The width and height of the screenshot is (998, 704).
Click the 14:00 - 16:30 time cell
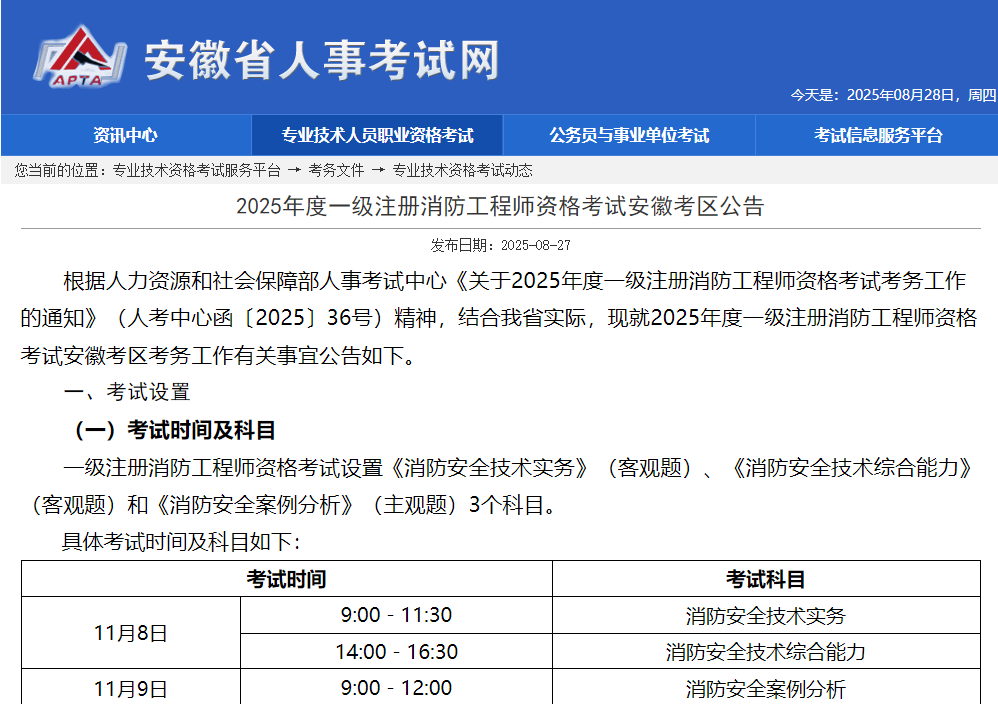396,652
